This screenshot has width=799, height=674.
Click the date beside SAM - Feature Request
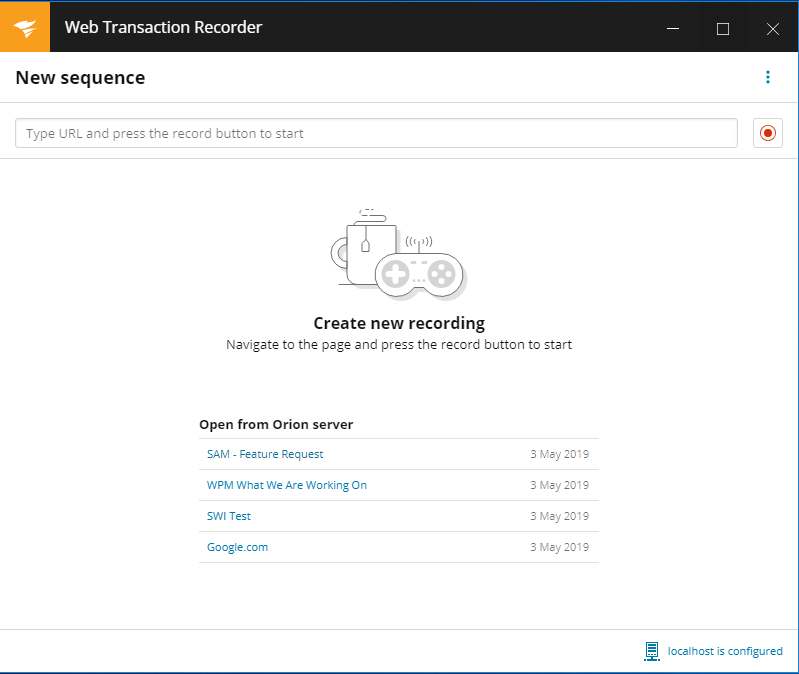[x=560, y=454]
